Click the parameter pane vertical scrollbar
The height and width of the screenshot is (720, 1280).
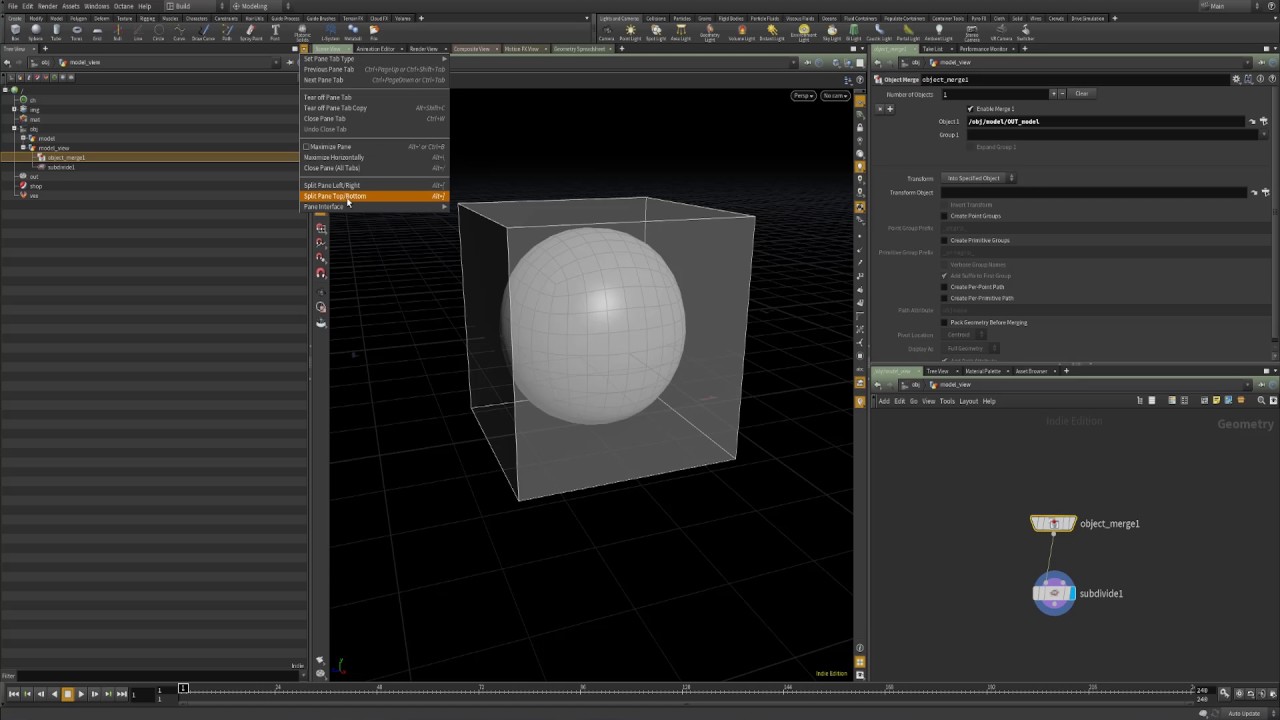point(1275,215)
